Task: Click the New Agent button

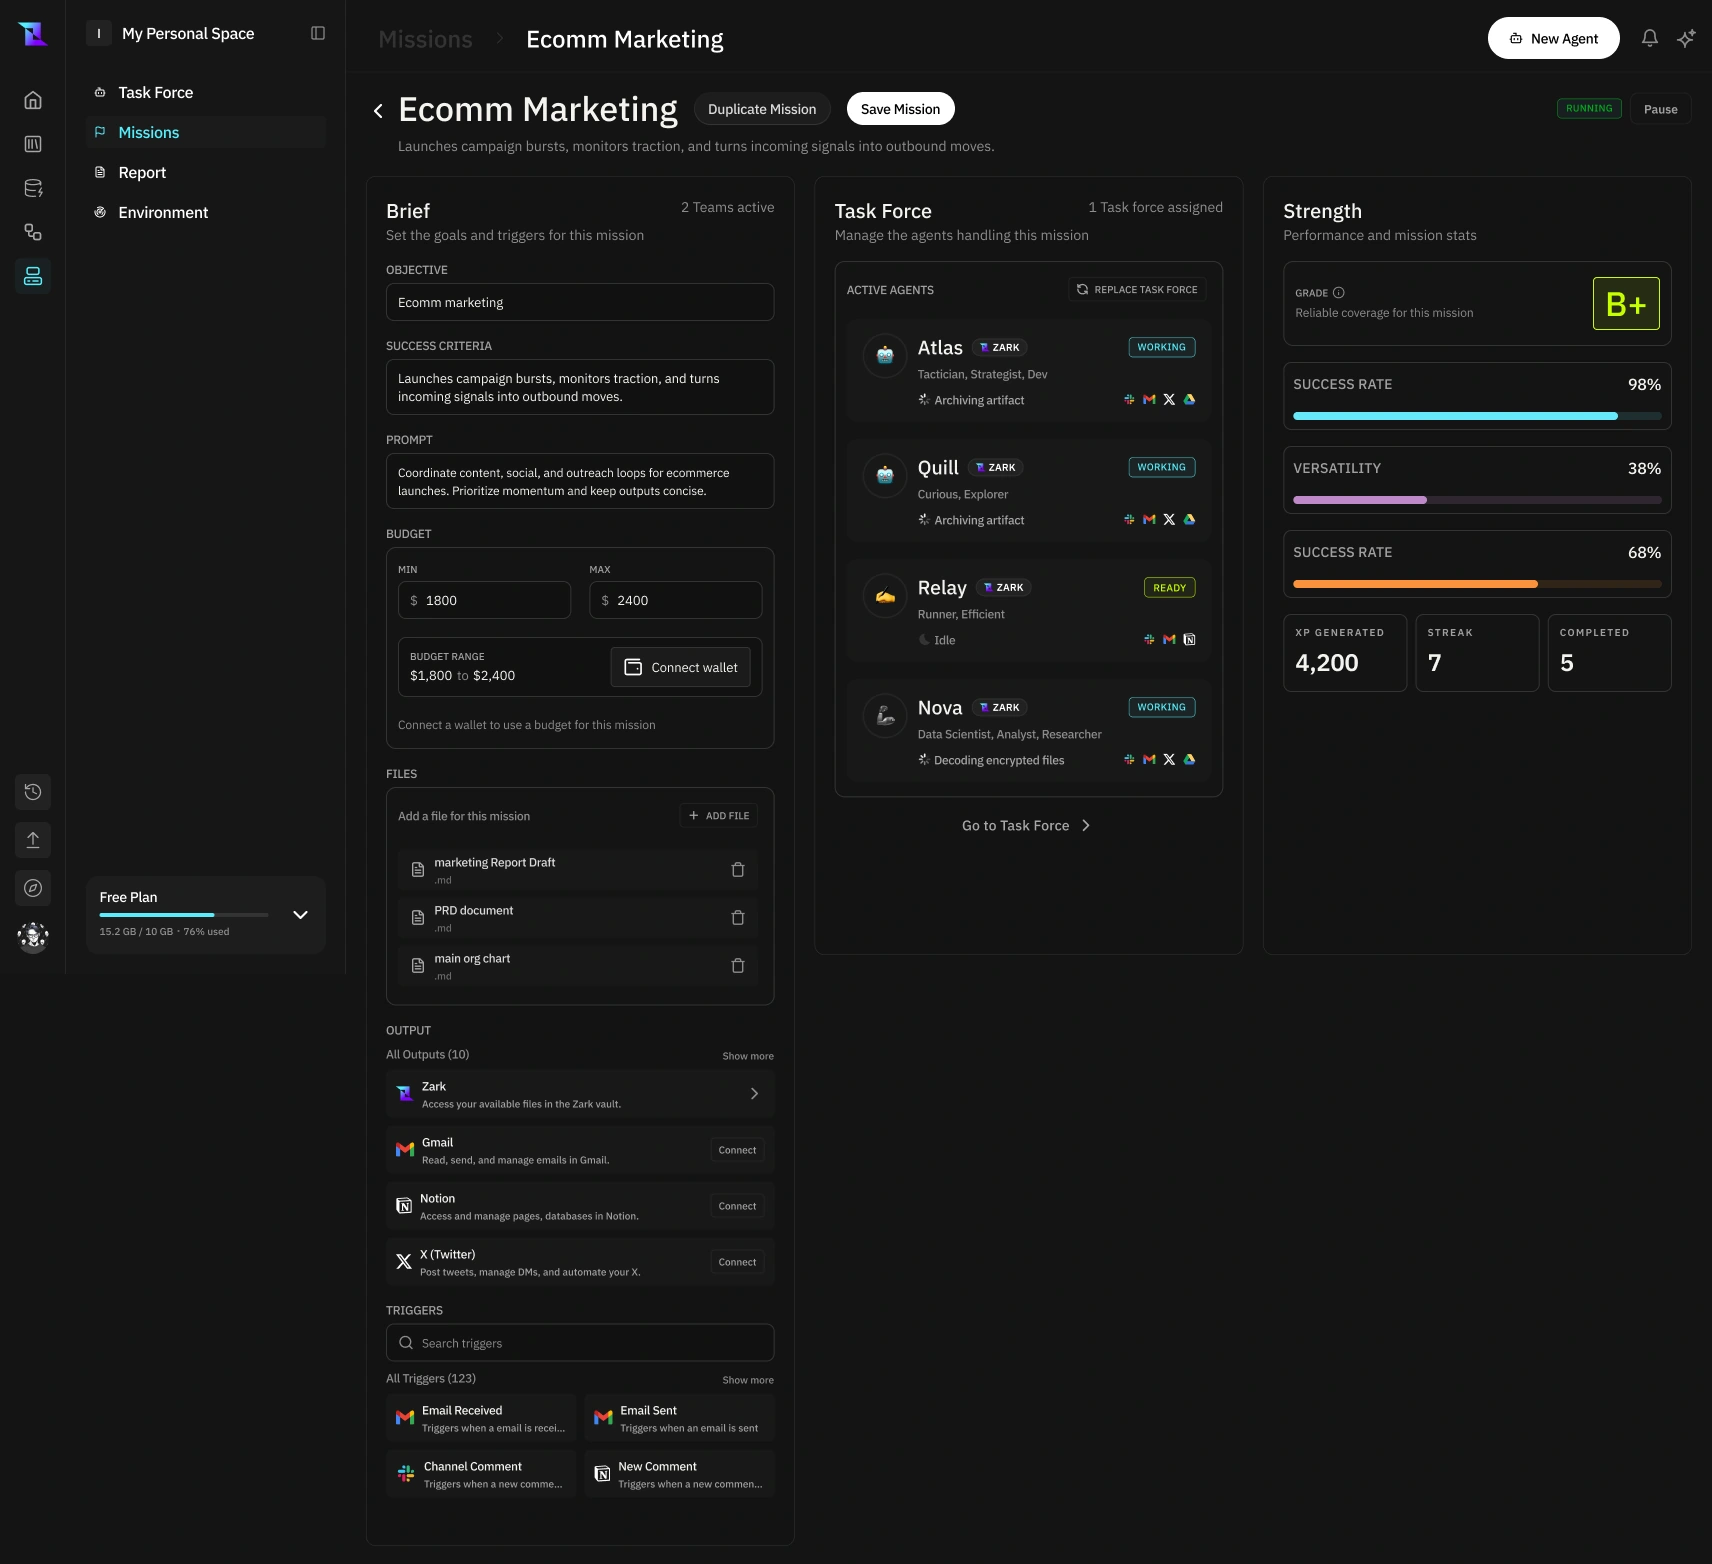Action: tap(1554, 38)
